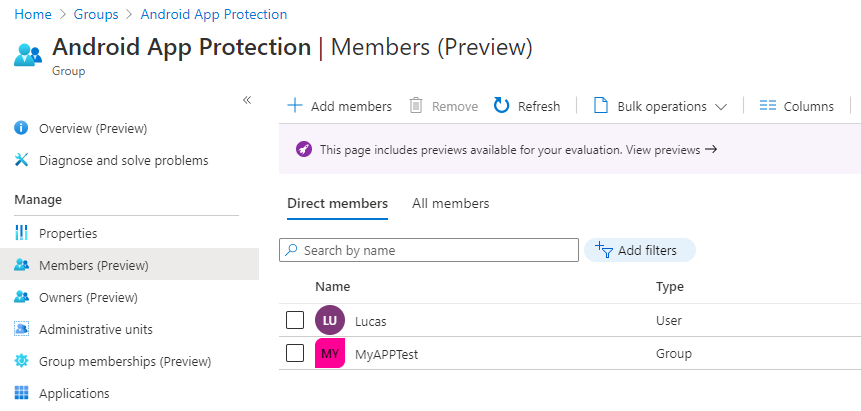This screenshot has height=411, width=861.
Task: Click the Search by name field
Action: [x=429, y=250]
